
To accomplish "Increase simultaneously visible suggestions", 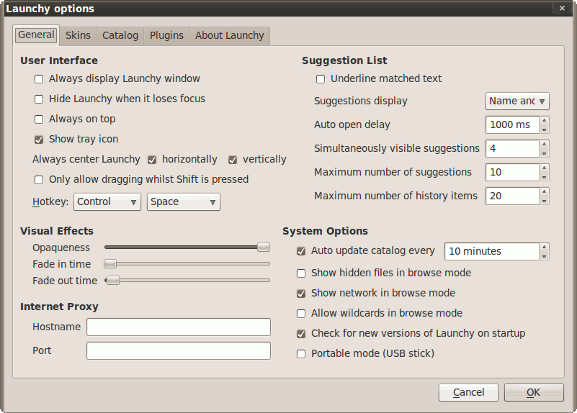I will [x=544, y=144].
